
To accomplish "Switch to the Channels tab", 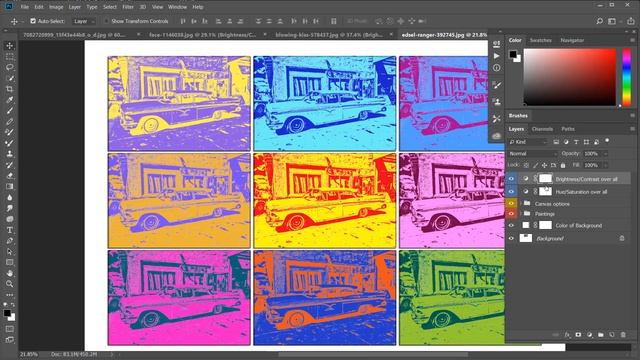I will [x=542, y=129].
